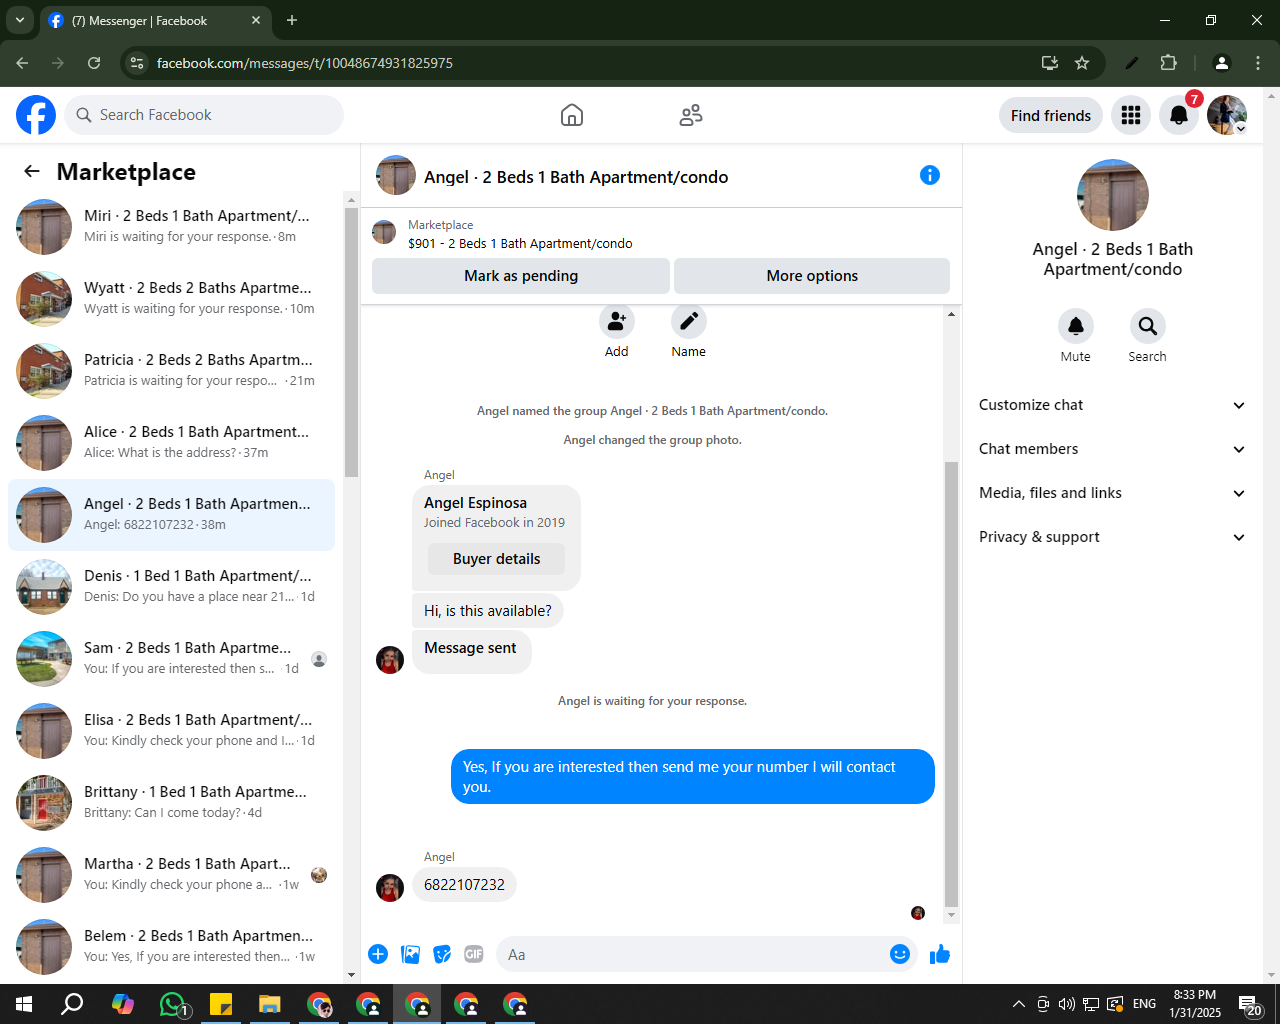Open the Belem conversation
Image resolution: width=1280 pixels, height=1024 pixels.
pyautogui.click(x=171, y=947)
